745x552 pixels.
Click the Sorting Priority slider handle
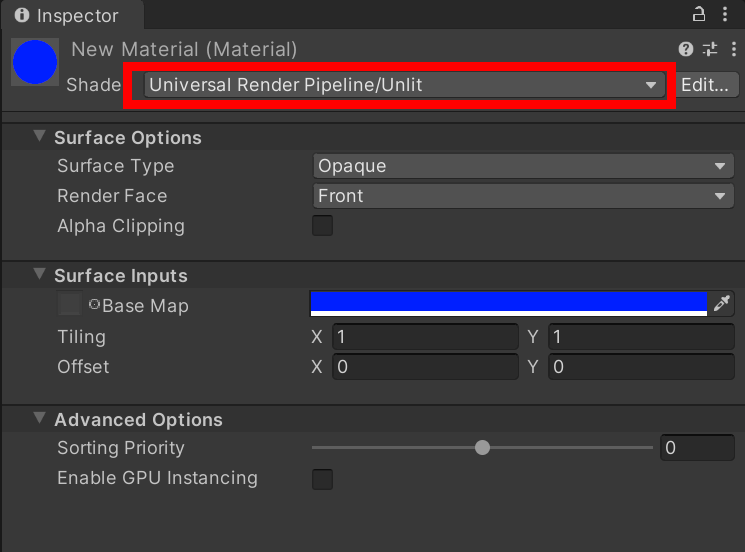pyautogui.click(x=482, y=447)
